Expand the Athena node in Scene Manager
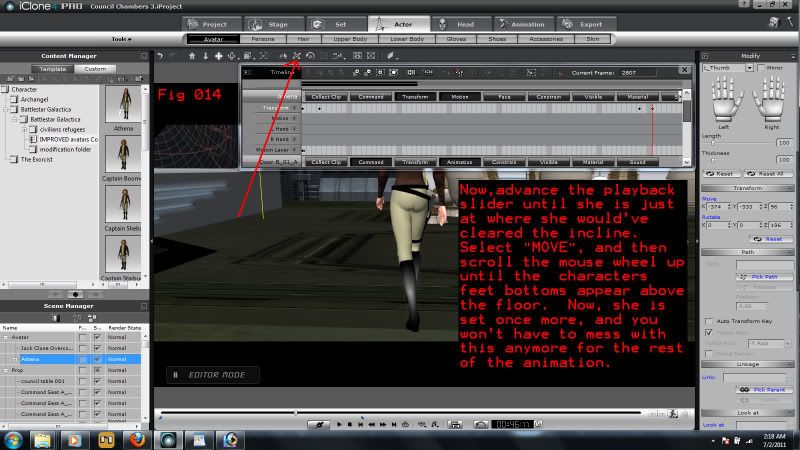Screen dimensions: 800x450 (x=15, y=359)
